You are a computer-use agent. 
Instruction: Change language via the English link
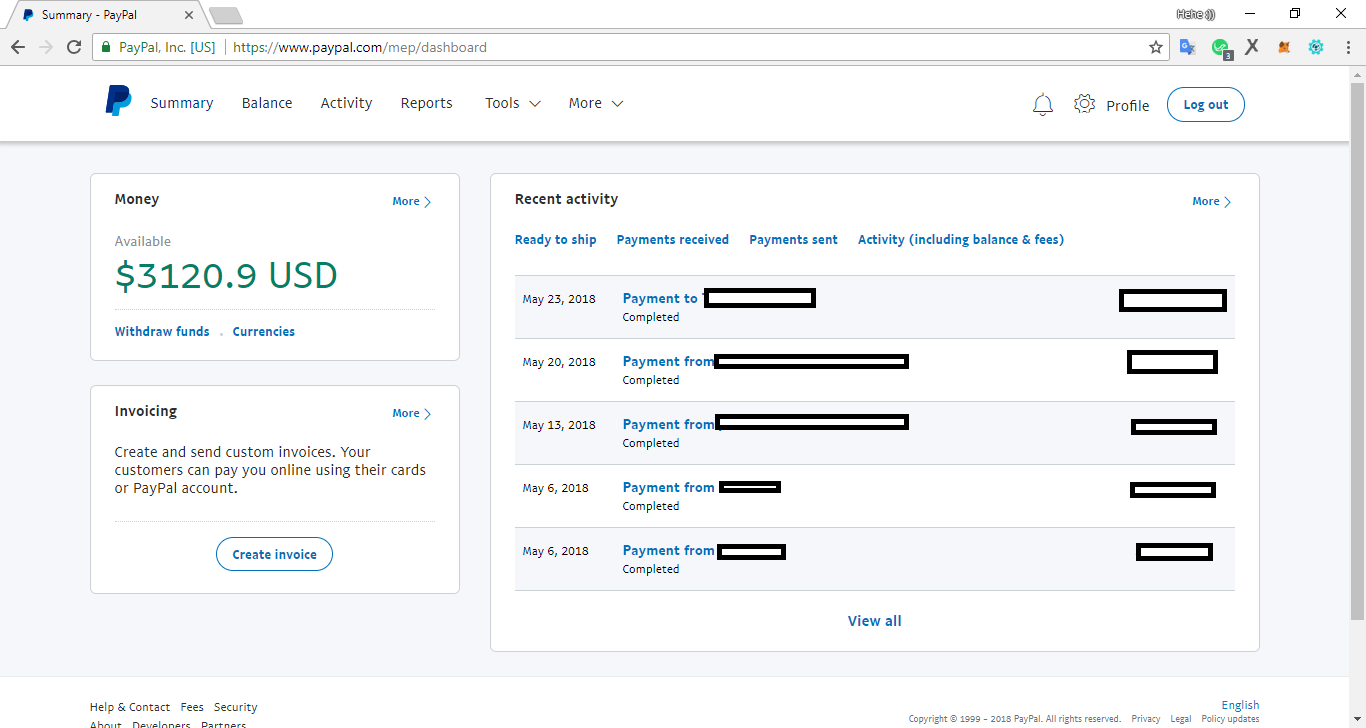click(1241, 705)
